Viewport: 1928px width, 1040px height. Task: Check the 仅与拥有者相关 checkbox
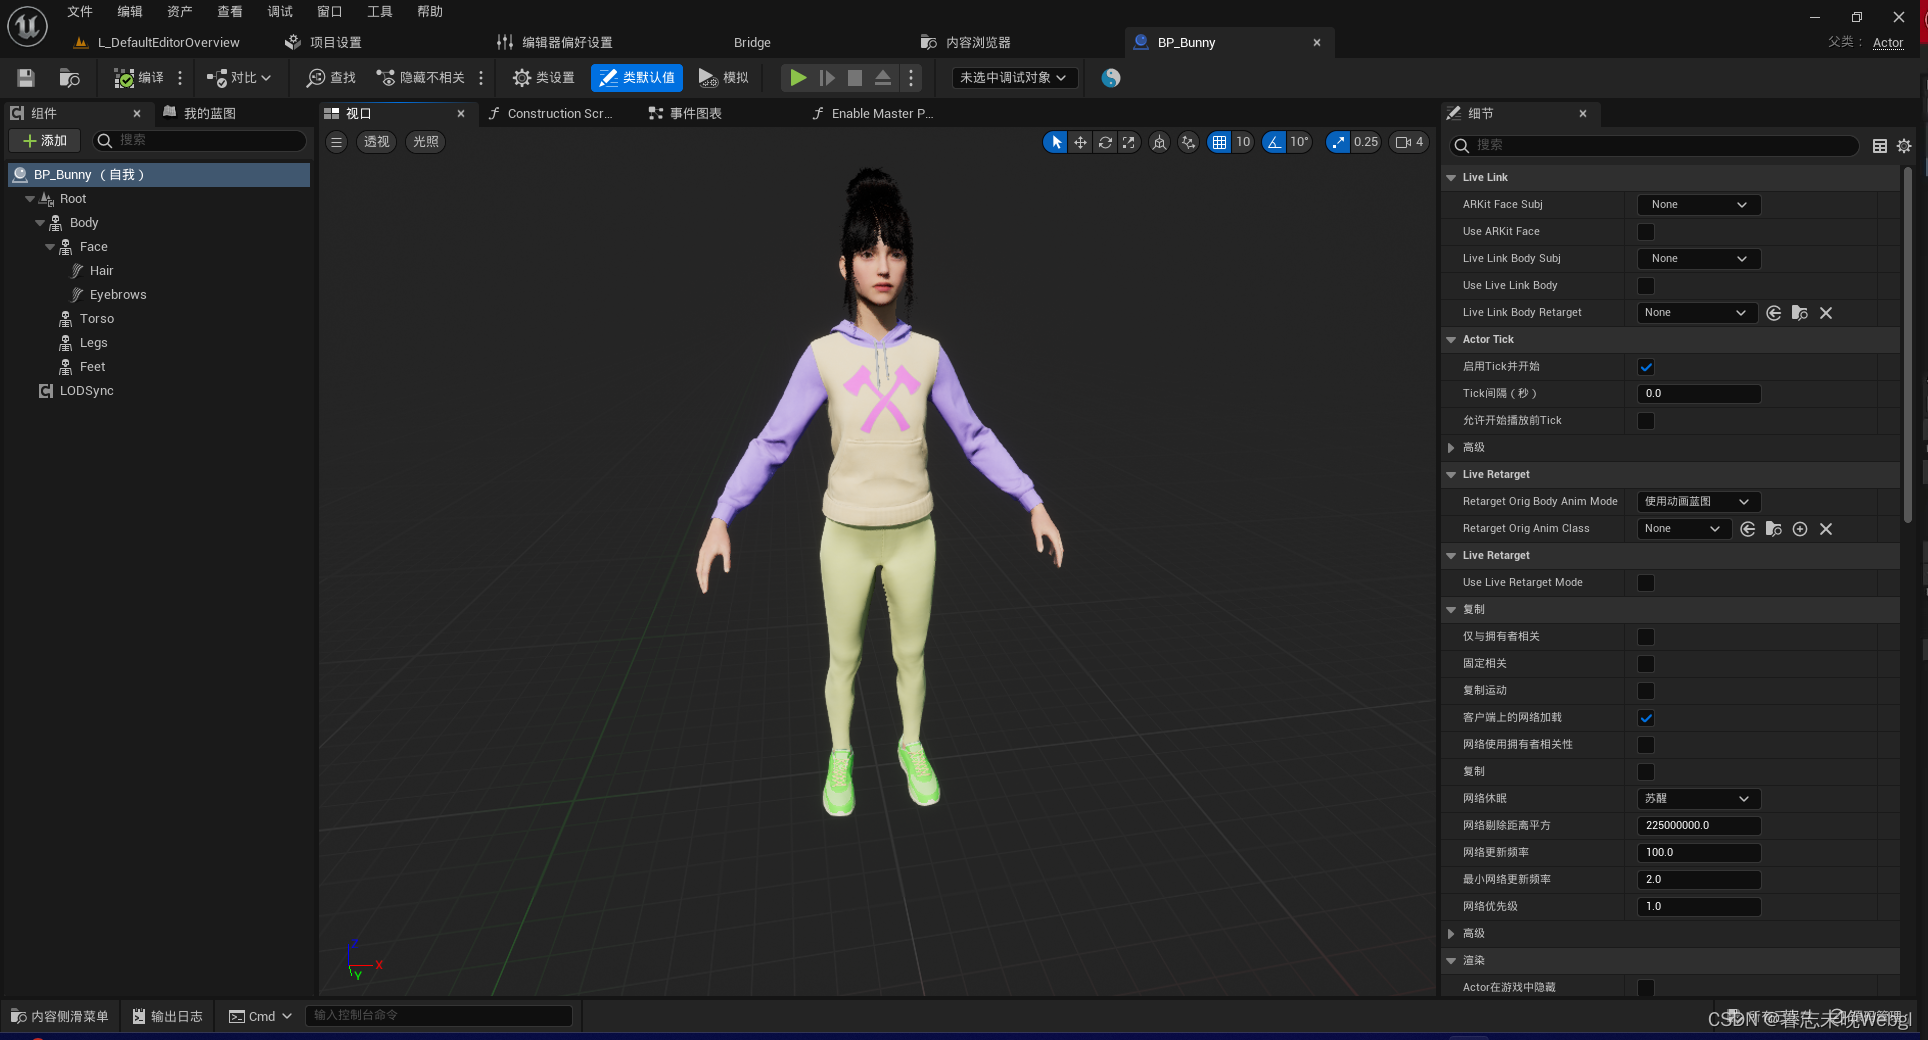1646,637
